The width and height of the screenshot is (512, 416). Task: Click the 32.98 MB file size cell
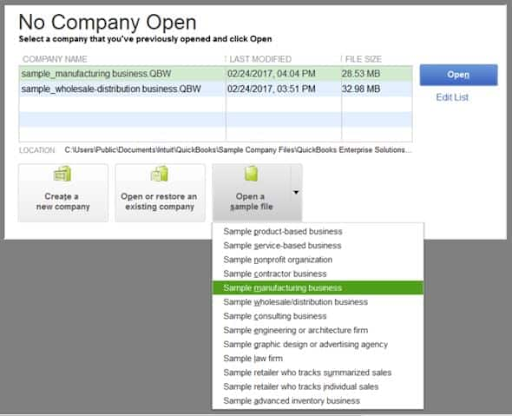361,89
